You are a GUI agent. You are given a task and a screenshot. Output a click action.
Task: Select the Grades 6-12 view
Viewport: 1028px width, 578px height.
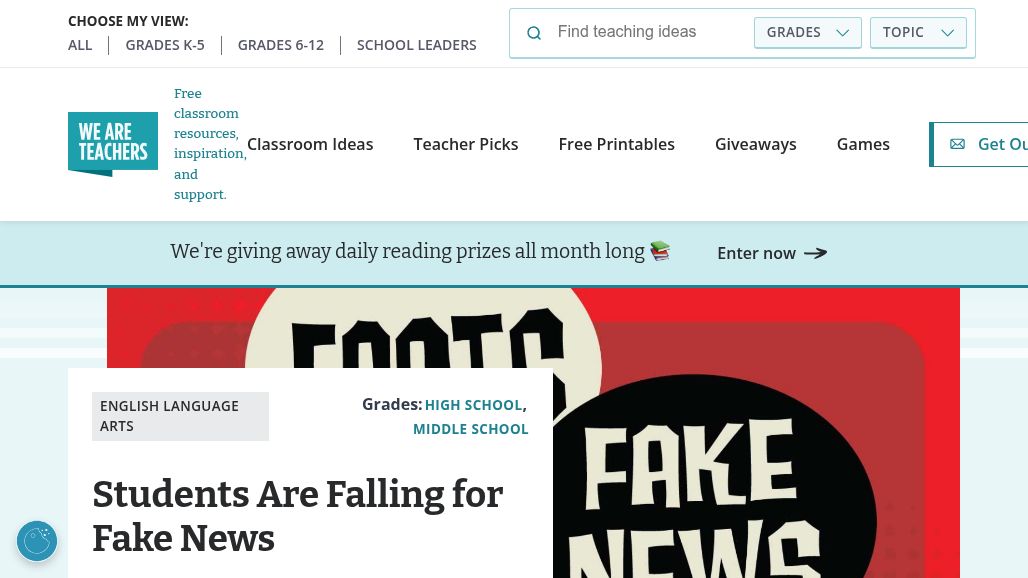pyautogui.click(x=281, y=45)
